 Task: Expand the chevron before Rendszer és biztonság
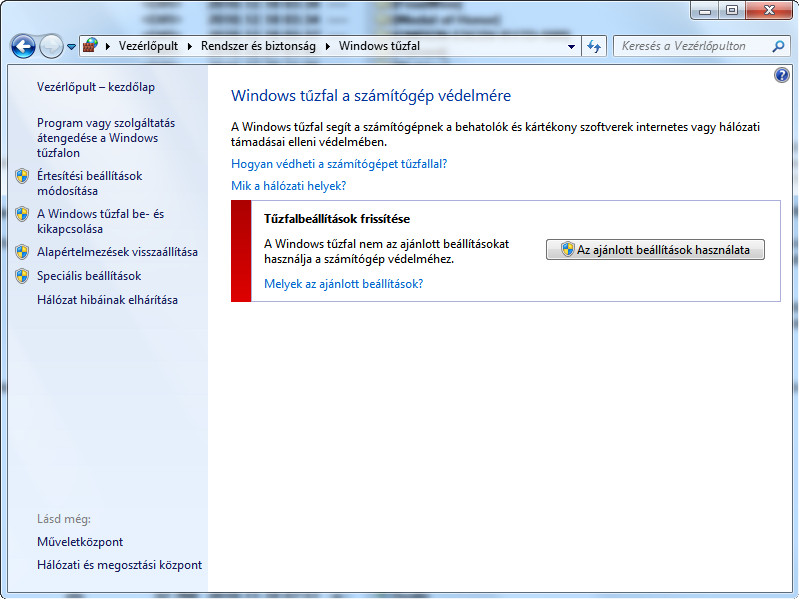[190, 46]
